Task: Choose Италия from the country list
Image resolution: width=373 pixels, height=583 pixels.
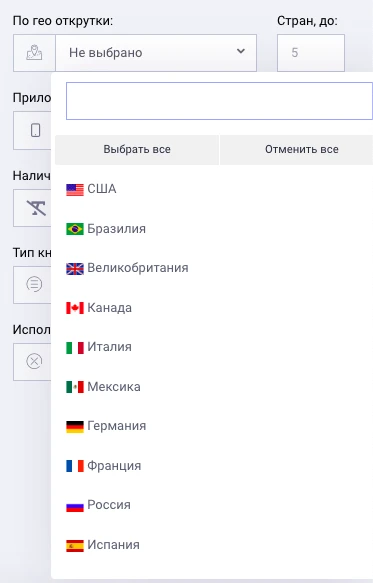Action: click(109, 347)
